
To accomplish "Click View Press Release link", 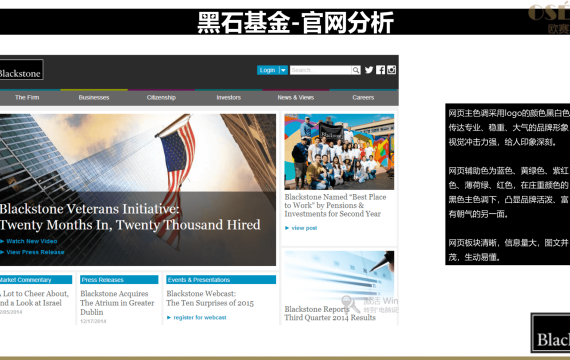I will click(35, 252).
